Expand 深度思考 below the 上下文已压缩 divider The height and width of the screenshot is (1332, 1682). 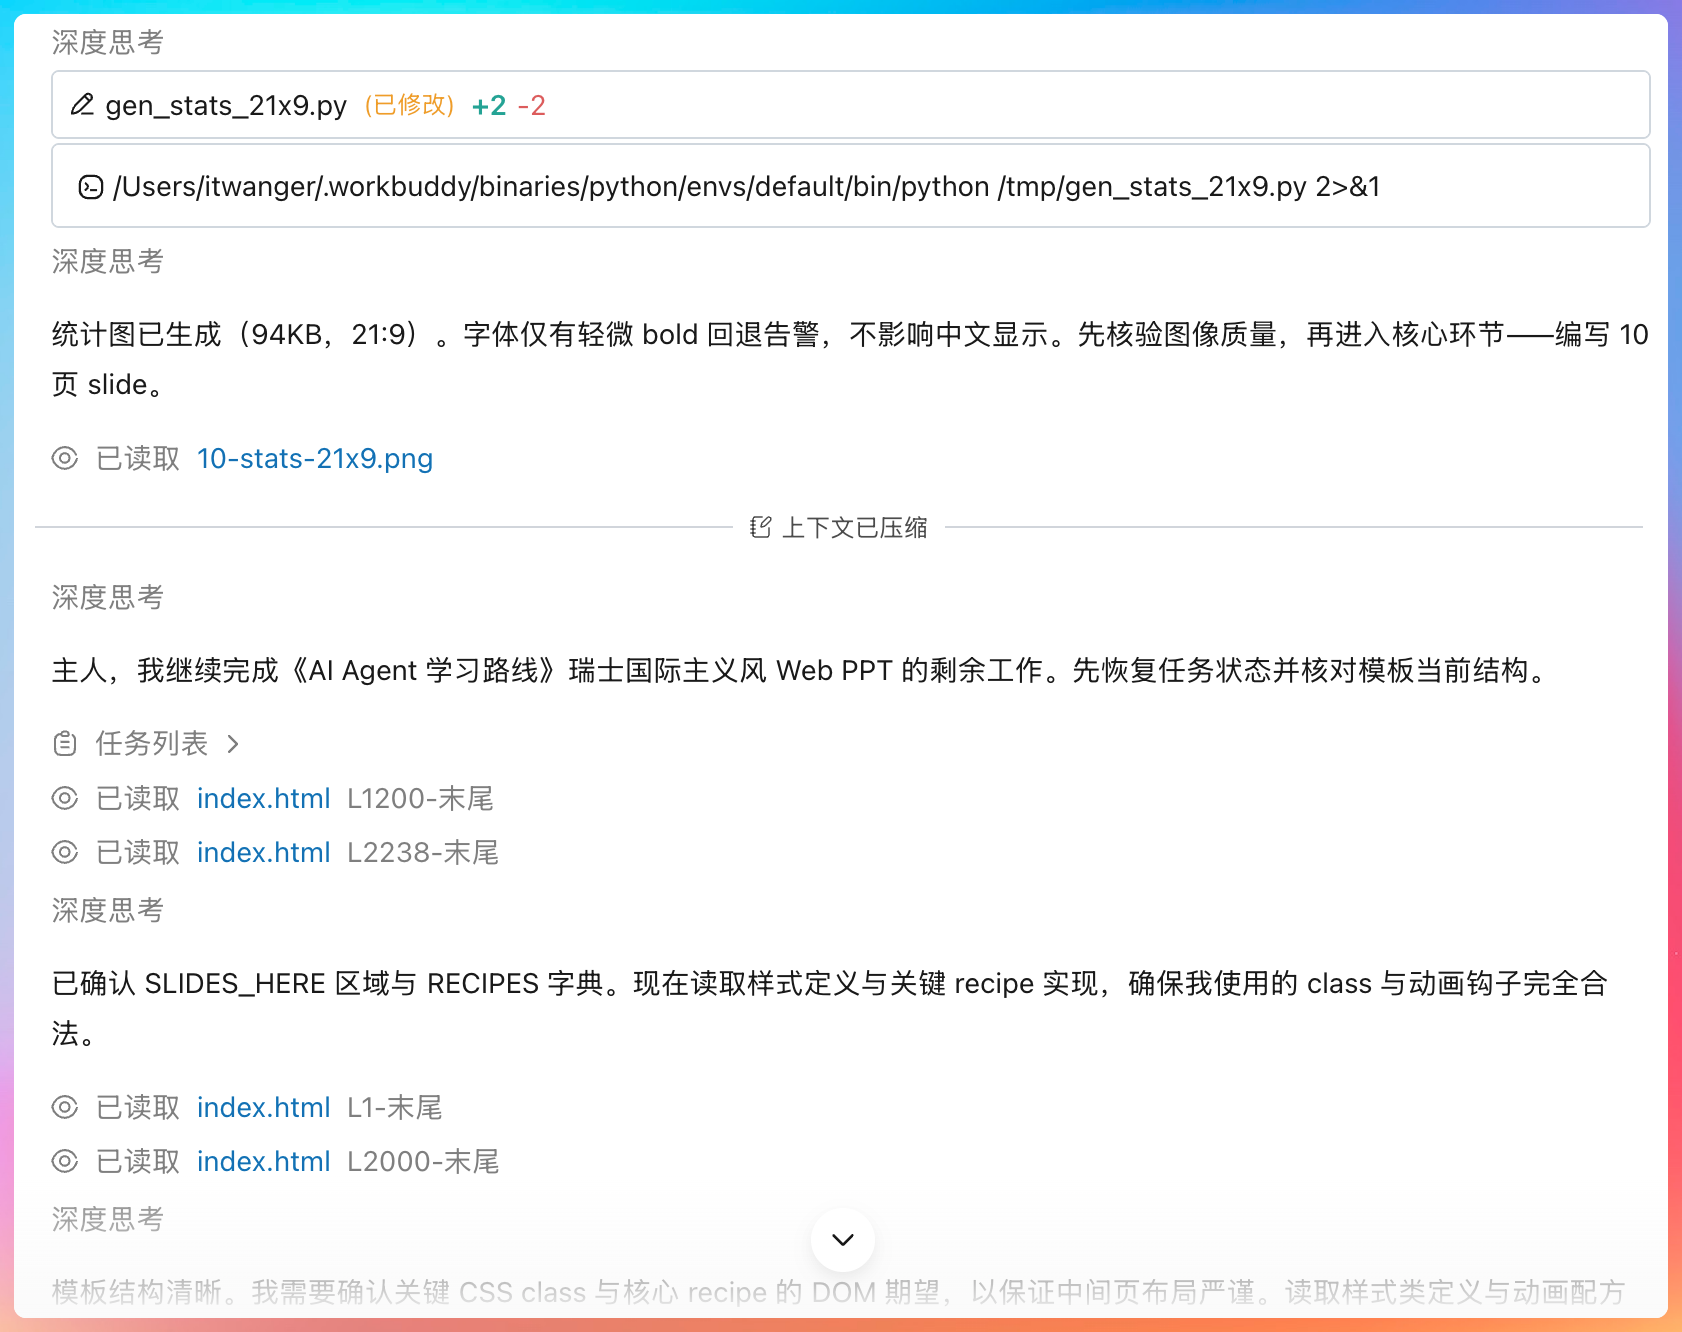pos(108,597)
